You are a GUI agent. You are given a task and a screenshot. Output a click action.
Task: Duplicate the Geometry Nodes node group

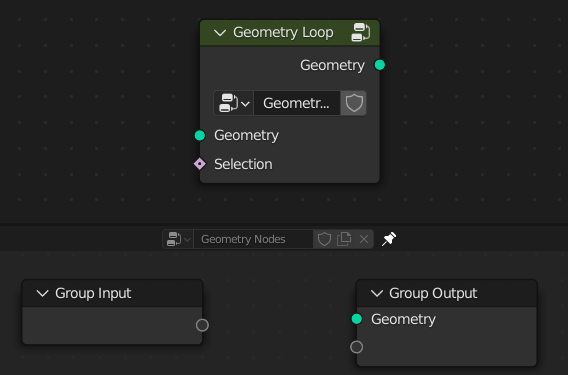[x=344, y=239]
